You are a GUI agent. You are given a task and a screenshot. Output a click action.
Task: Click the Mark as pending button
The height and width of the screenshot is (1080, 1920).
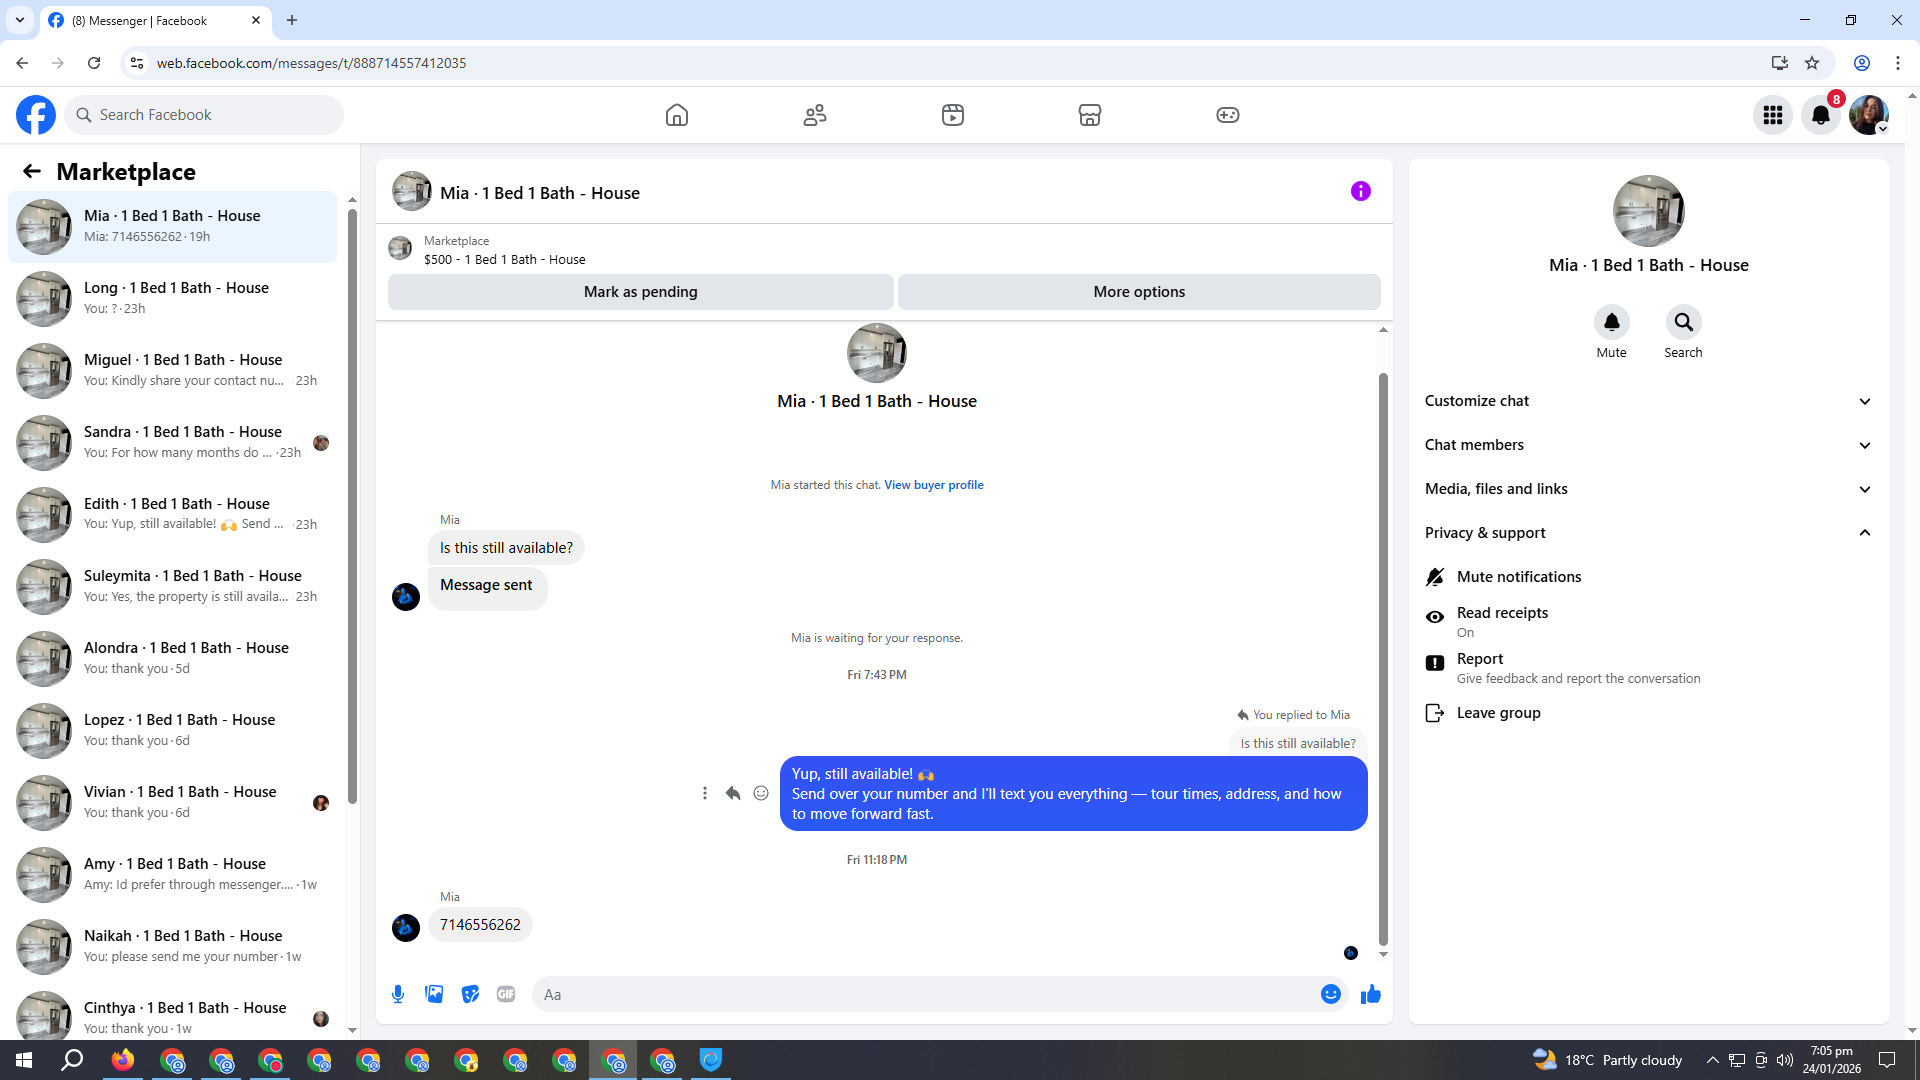[640, 292]
